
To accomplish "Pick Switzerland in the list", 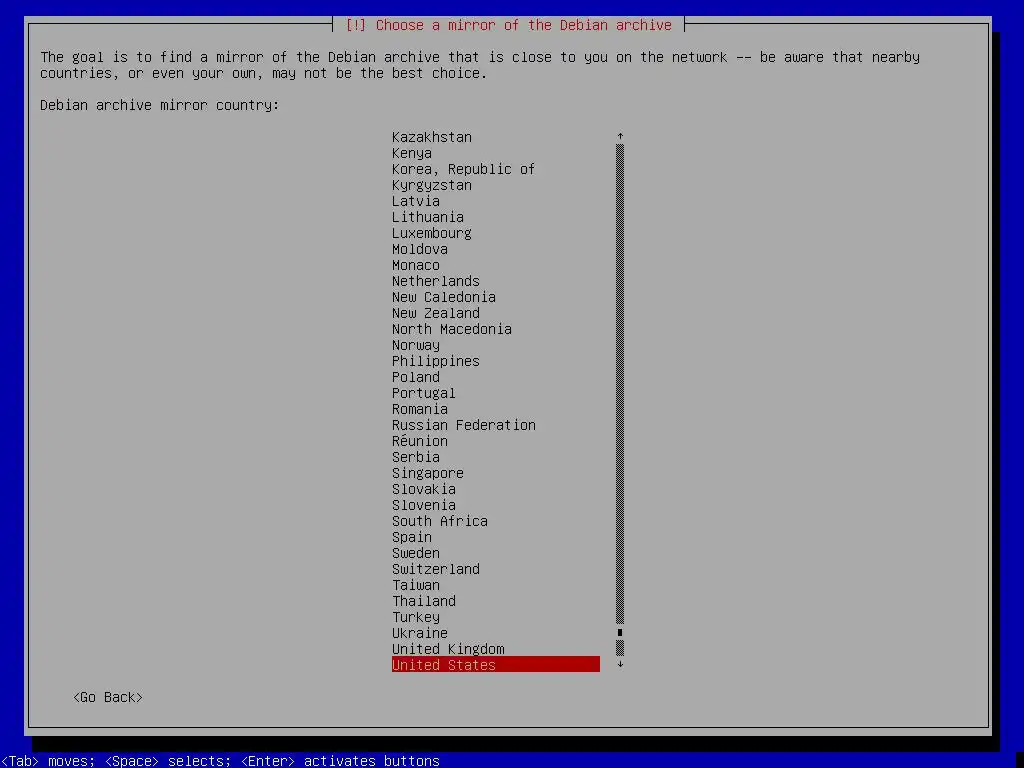I will point(436,569).
